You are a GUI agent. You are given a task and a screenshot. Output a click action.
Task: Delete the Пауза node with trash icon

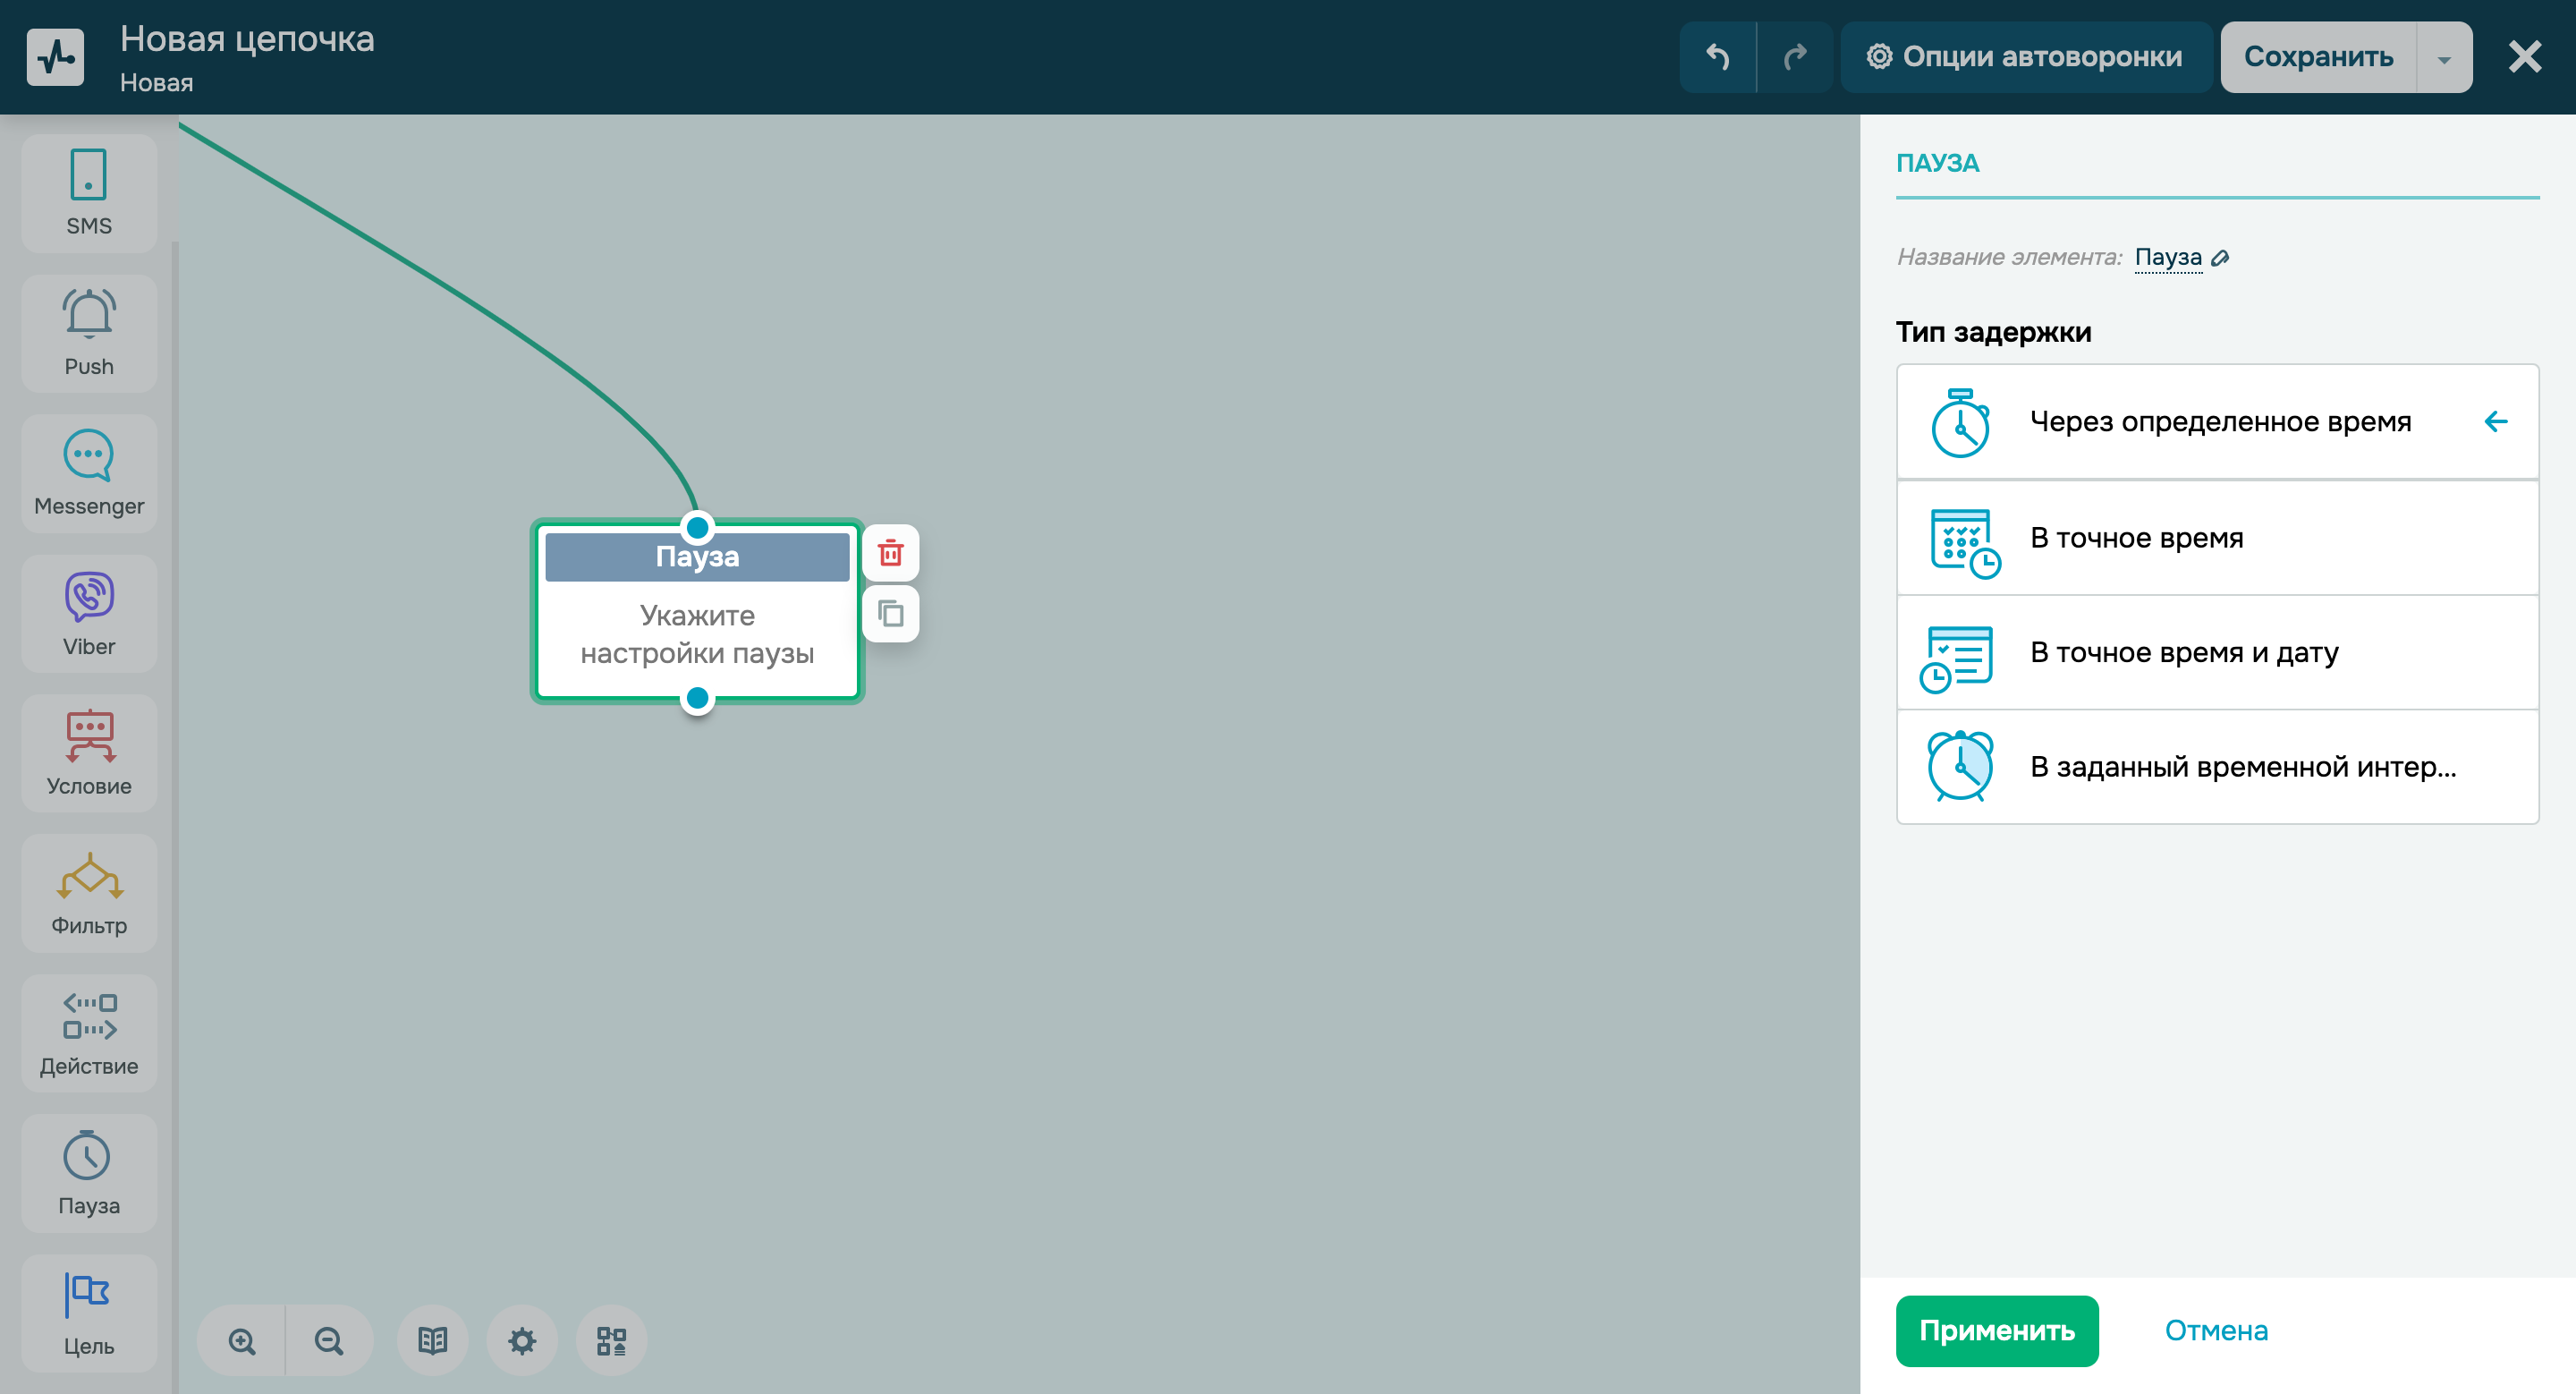point(890,552)
